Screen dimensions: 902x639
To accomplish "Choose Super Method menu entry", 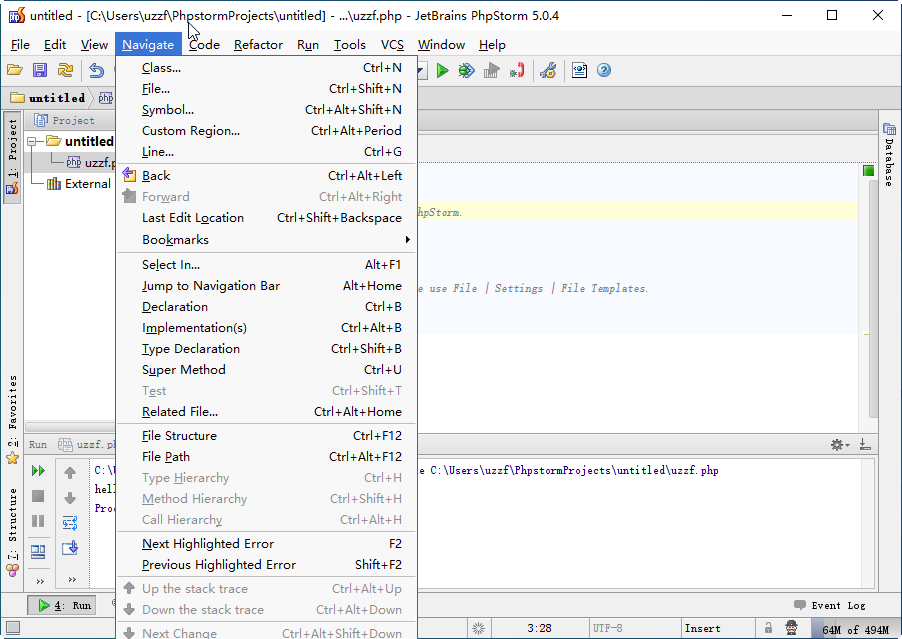I will 267,370.
